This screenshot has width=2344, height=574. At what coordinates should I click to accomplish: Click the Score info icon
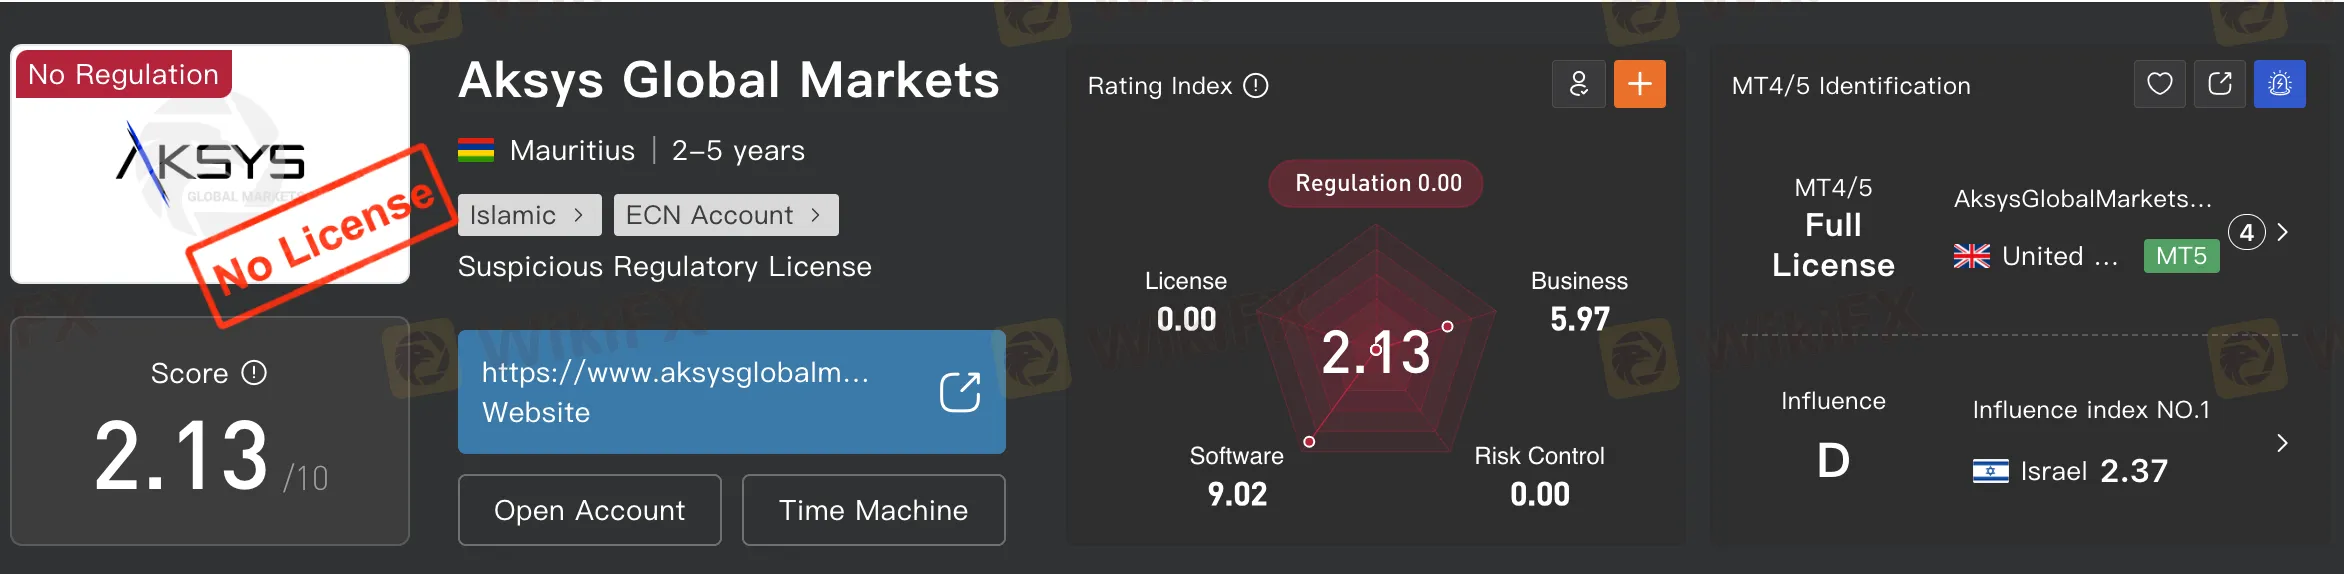pyautogui.click(x=255, y=373)
